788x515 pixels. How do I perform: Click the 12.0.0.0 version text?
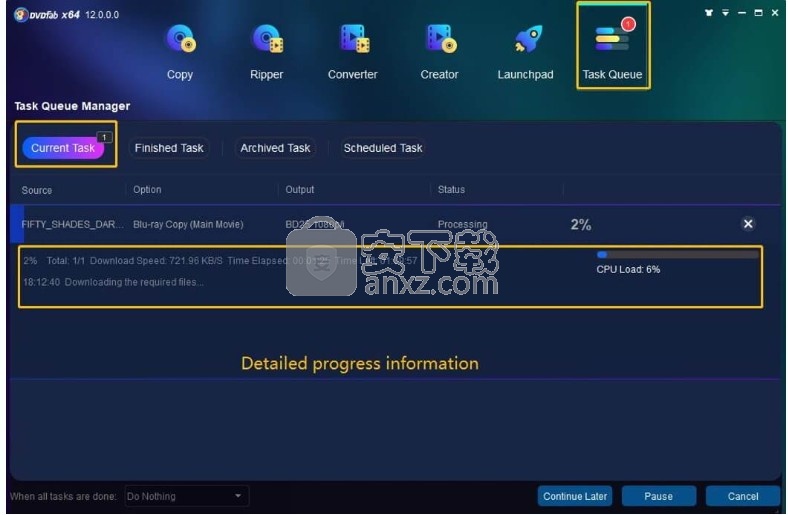tap(102, 15)
